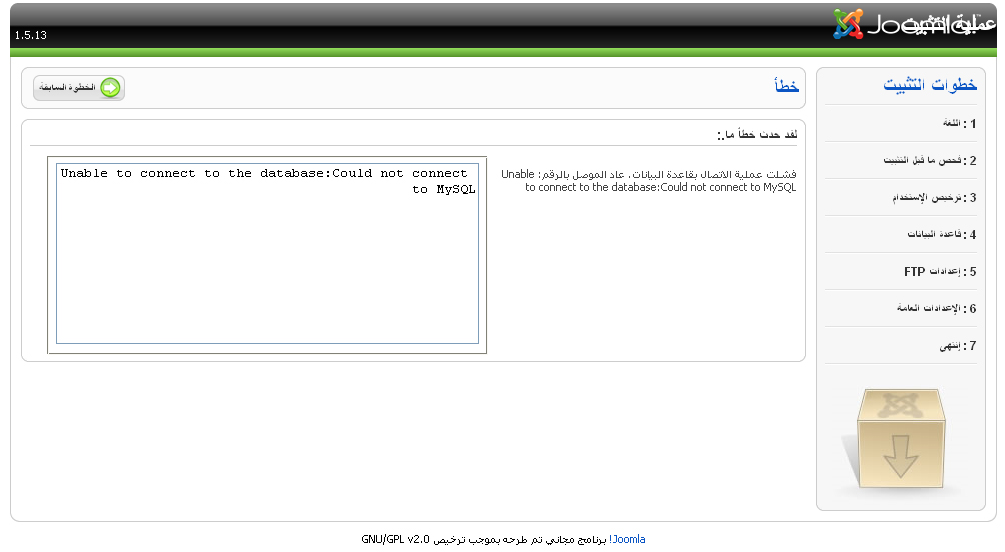Open the Joomla! link in the footer

[x=628, y=539]
